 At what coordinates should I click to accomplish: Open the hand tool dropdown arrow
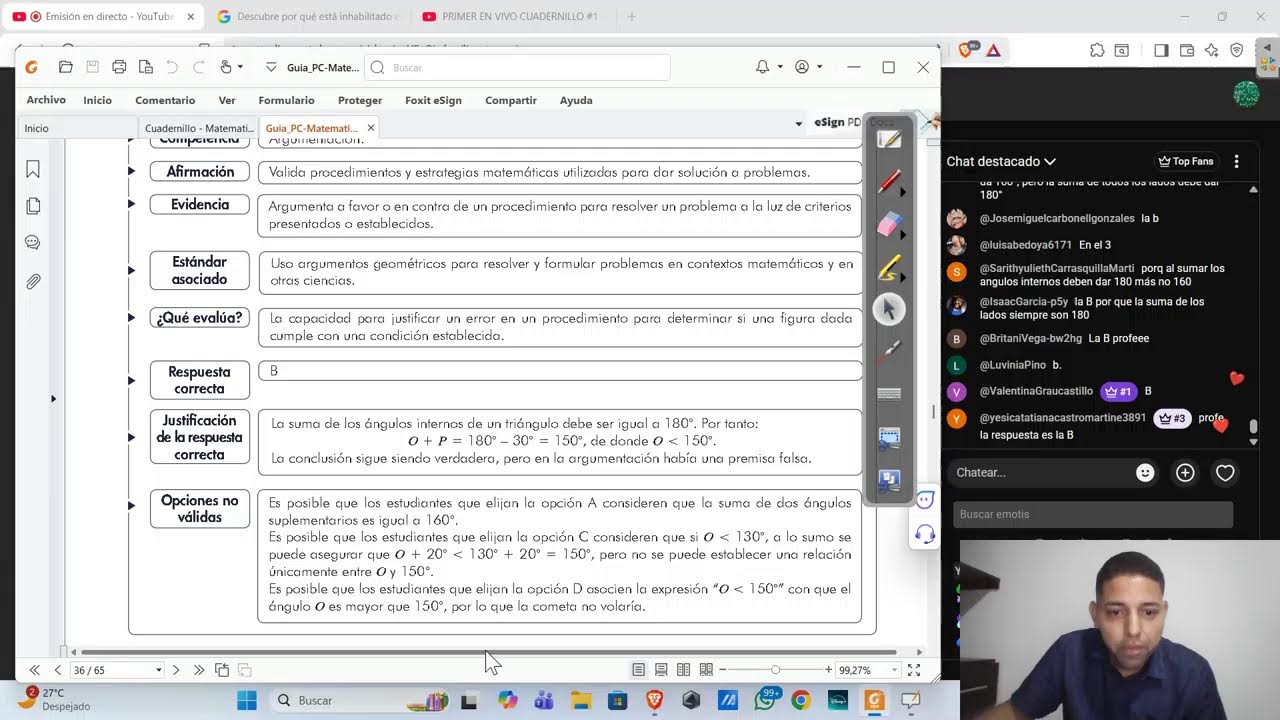240,67
